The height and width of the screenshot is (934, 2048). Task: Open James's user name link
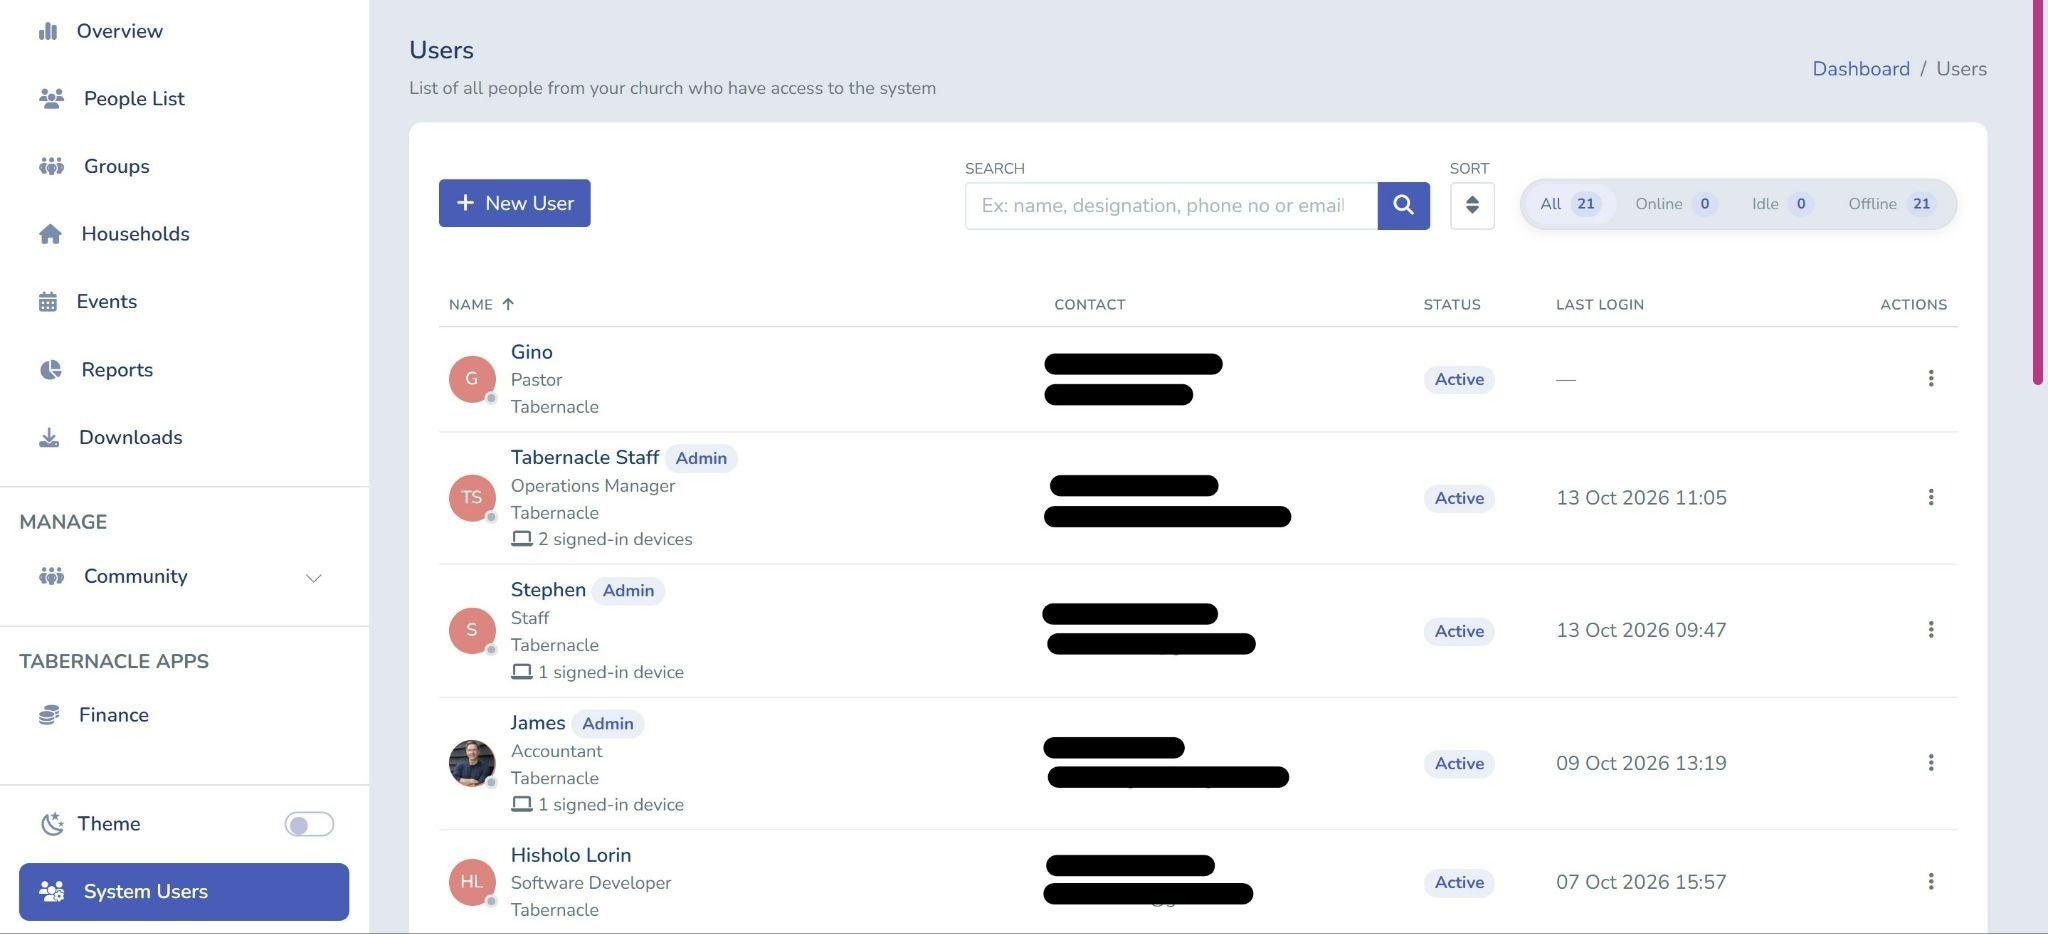click(538, 723)
